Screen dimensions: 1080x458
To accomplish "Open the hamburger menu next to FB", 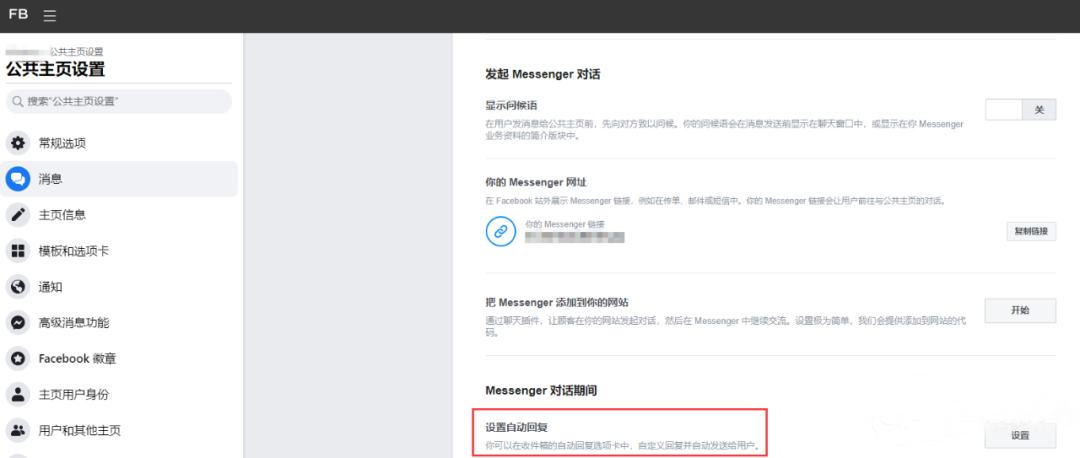I will pyautogui.click(x=50, y=15).
